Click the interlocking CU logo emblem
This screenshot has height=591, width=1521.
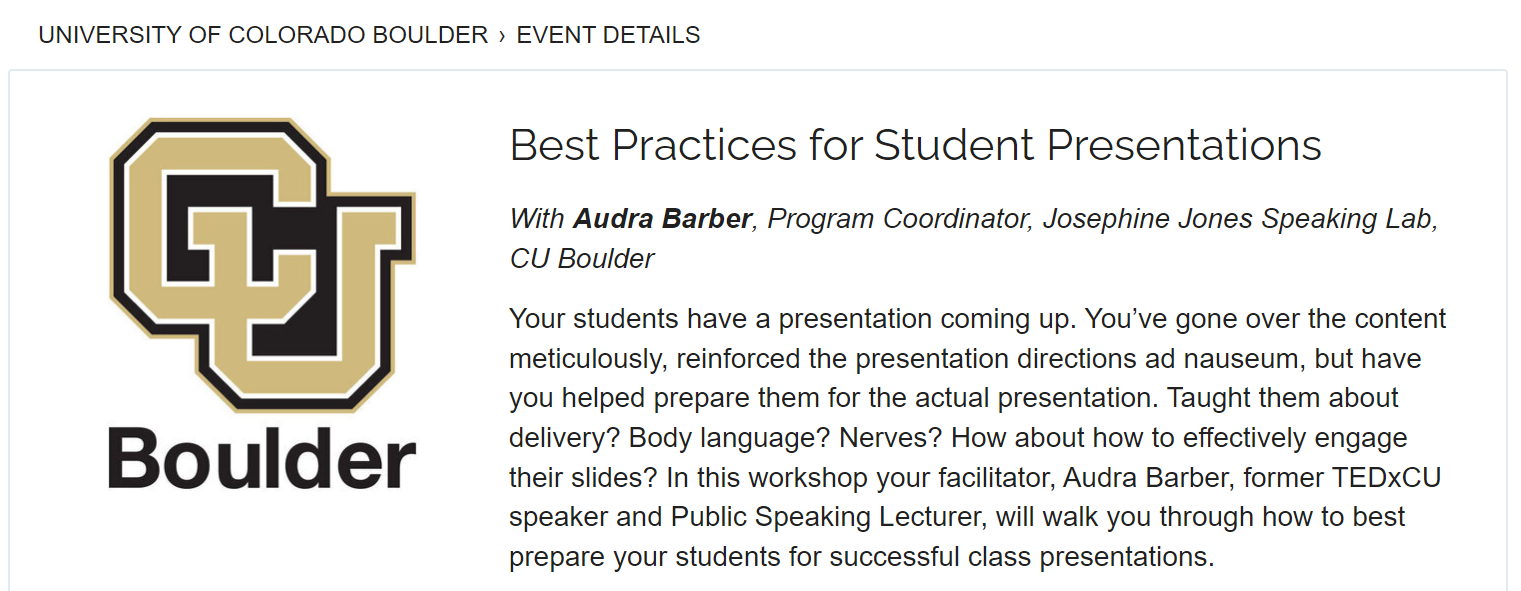click(x=262, y=264)
